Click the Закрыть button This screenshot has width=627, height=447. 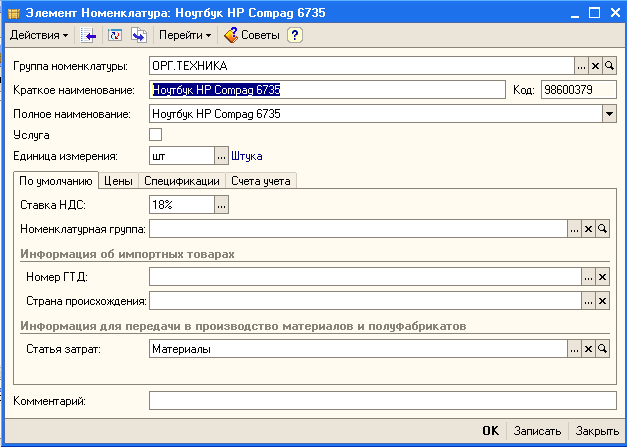tap(597, 431)
